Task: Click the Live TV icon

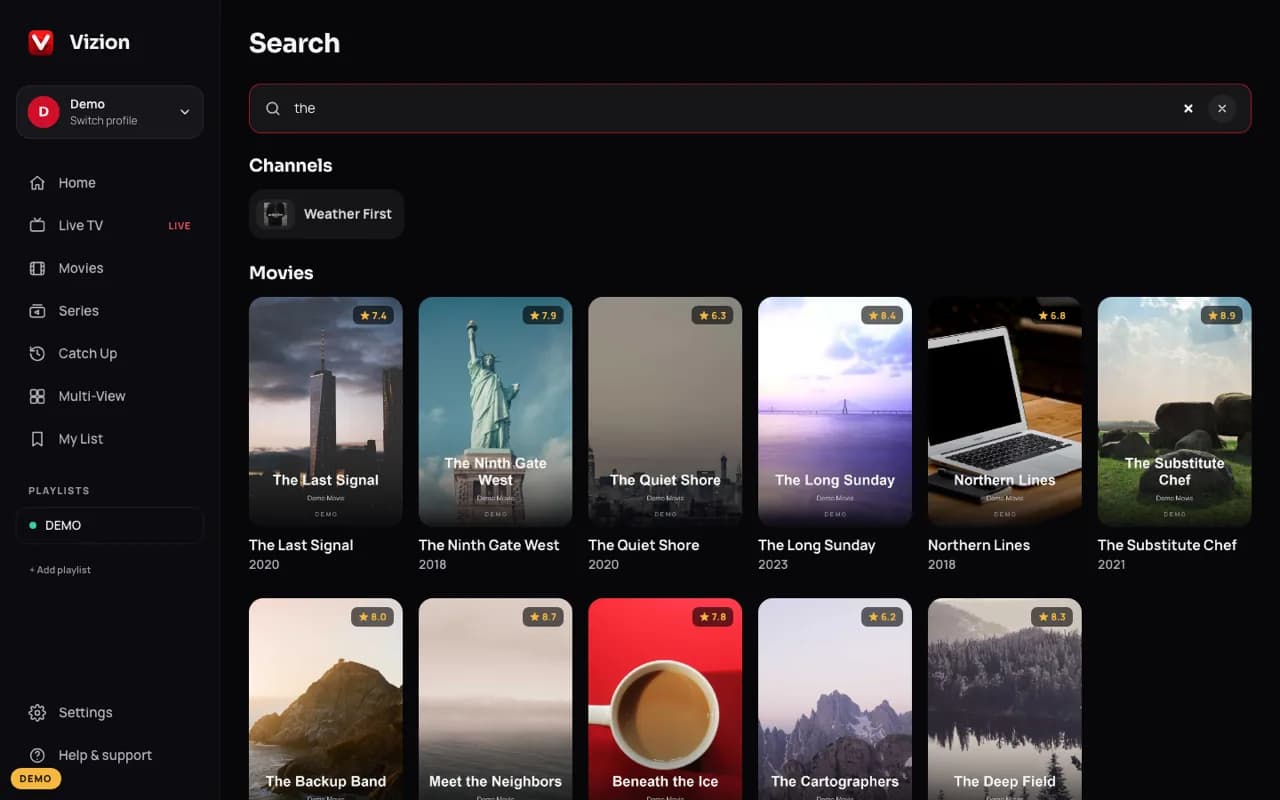Action: pyautogui.click(x=37, y=226)
